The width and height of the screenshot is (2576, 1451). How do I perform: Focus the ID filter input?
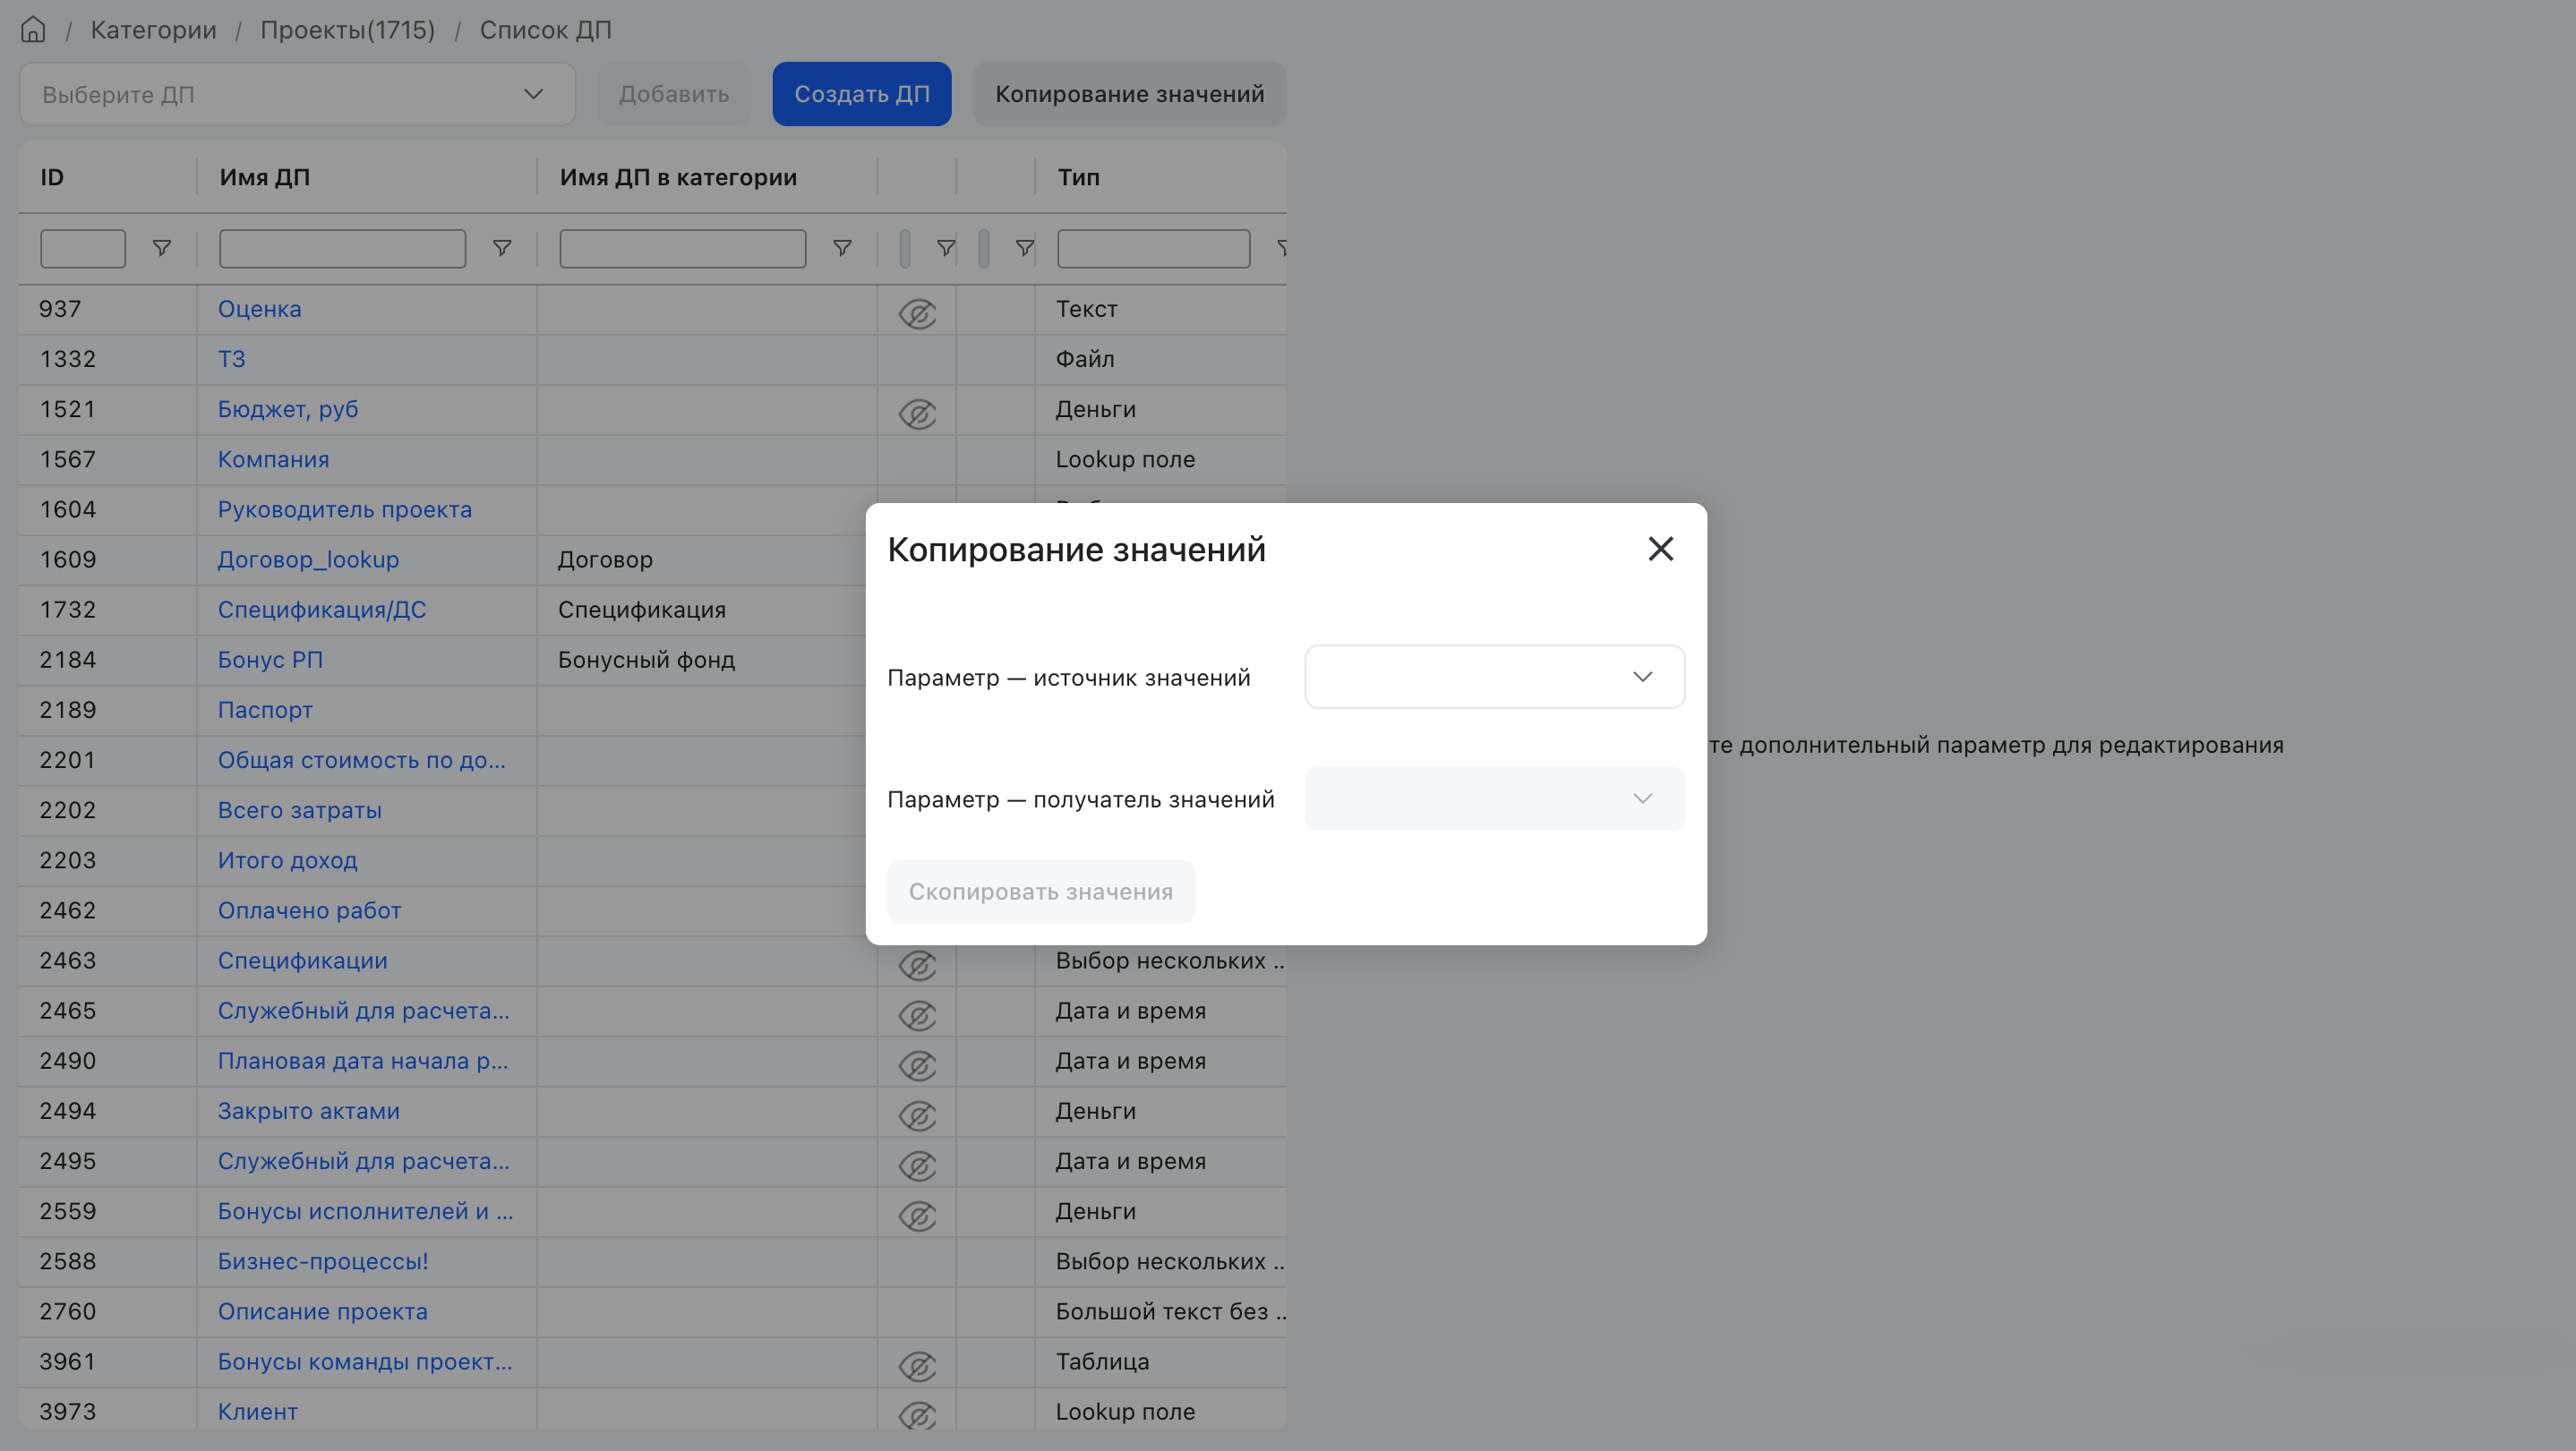point(83,248)
